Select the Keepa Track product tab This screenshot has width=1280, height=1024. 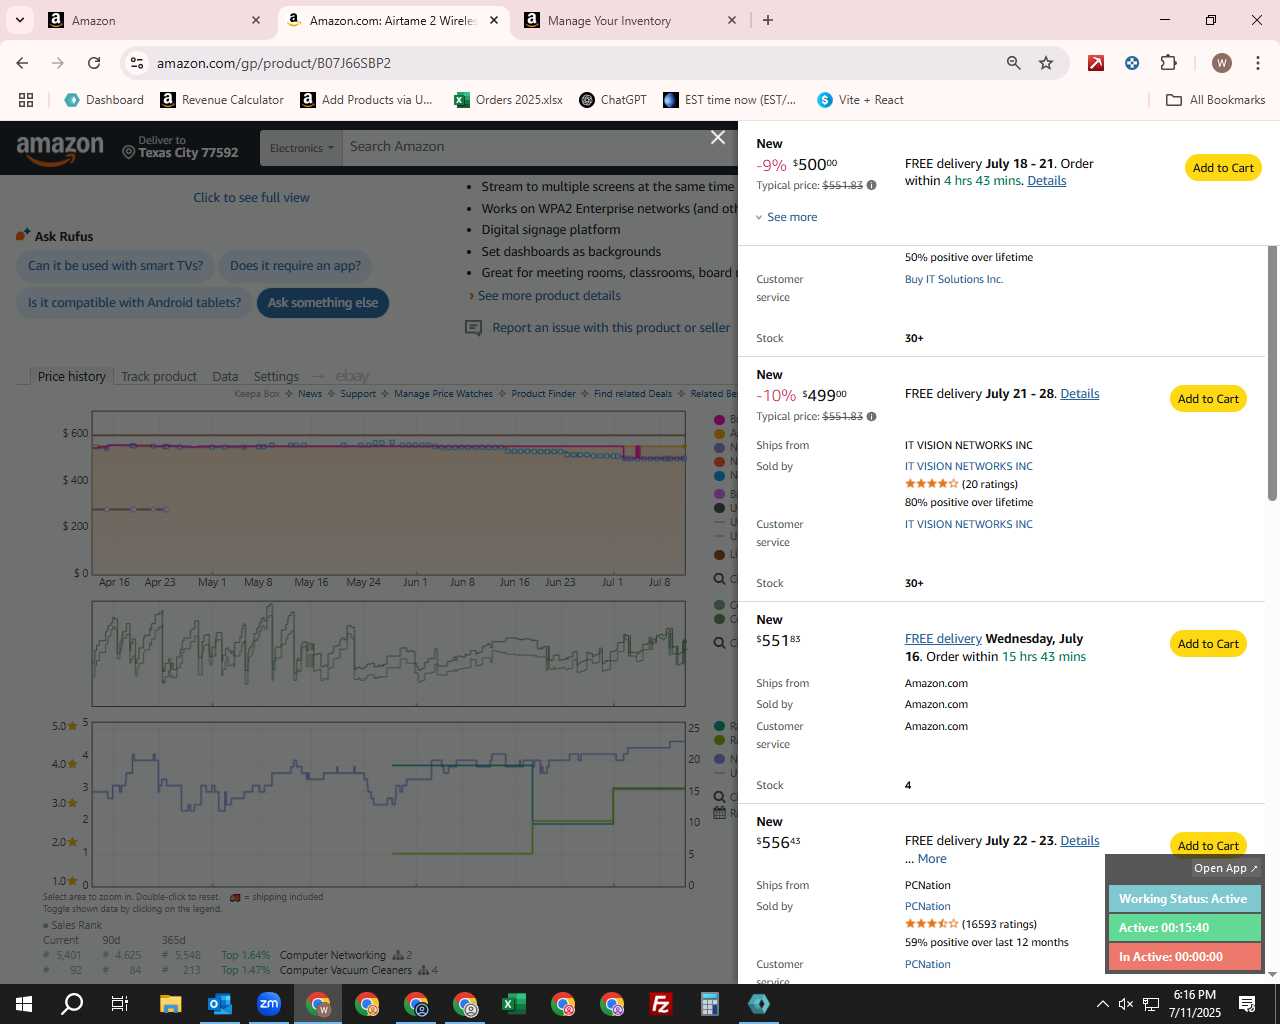coord(159,377)
